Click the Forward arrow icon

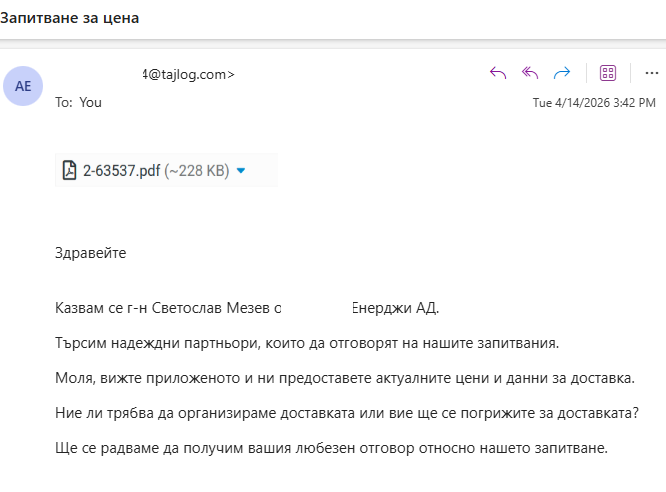pos(562,73)
